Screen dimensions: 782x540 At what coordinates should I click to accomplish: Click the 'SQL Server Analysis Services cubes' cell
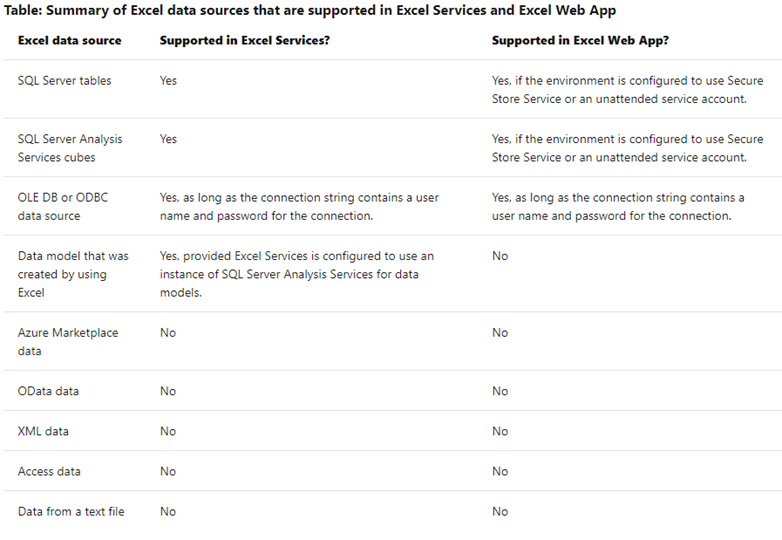pyautogui.click(x=70, y=148)
